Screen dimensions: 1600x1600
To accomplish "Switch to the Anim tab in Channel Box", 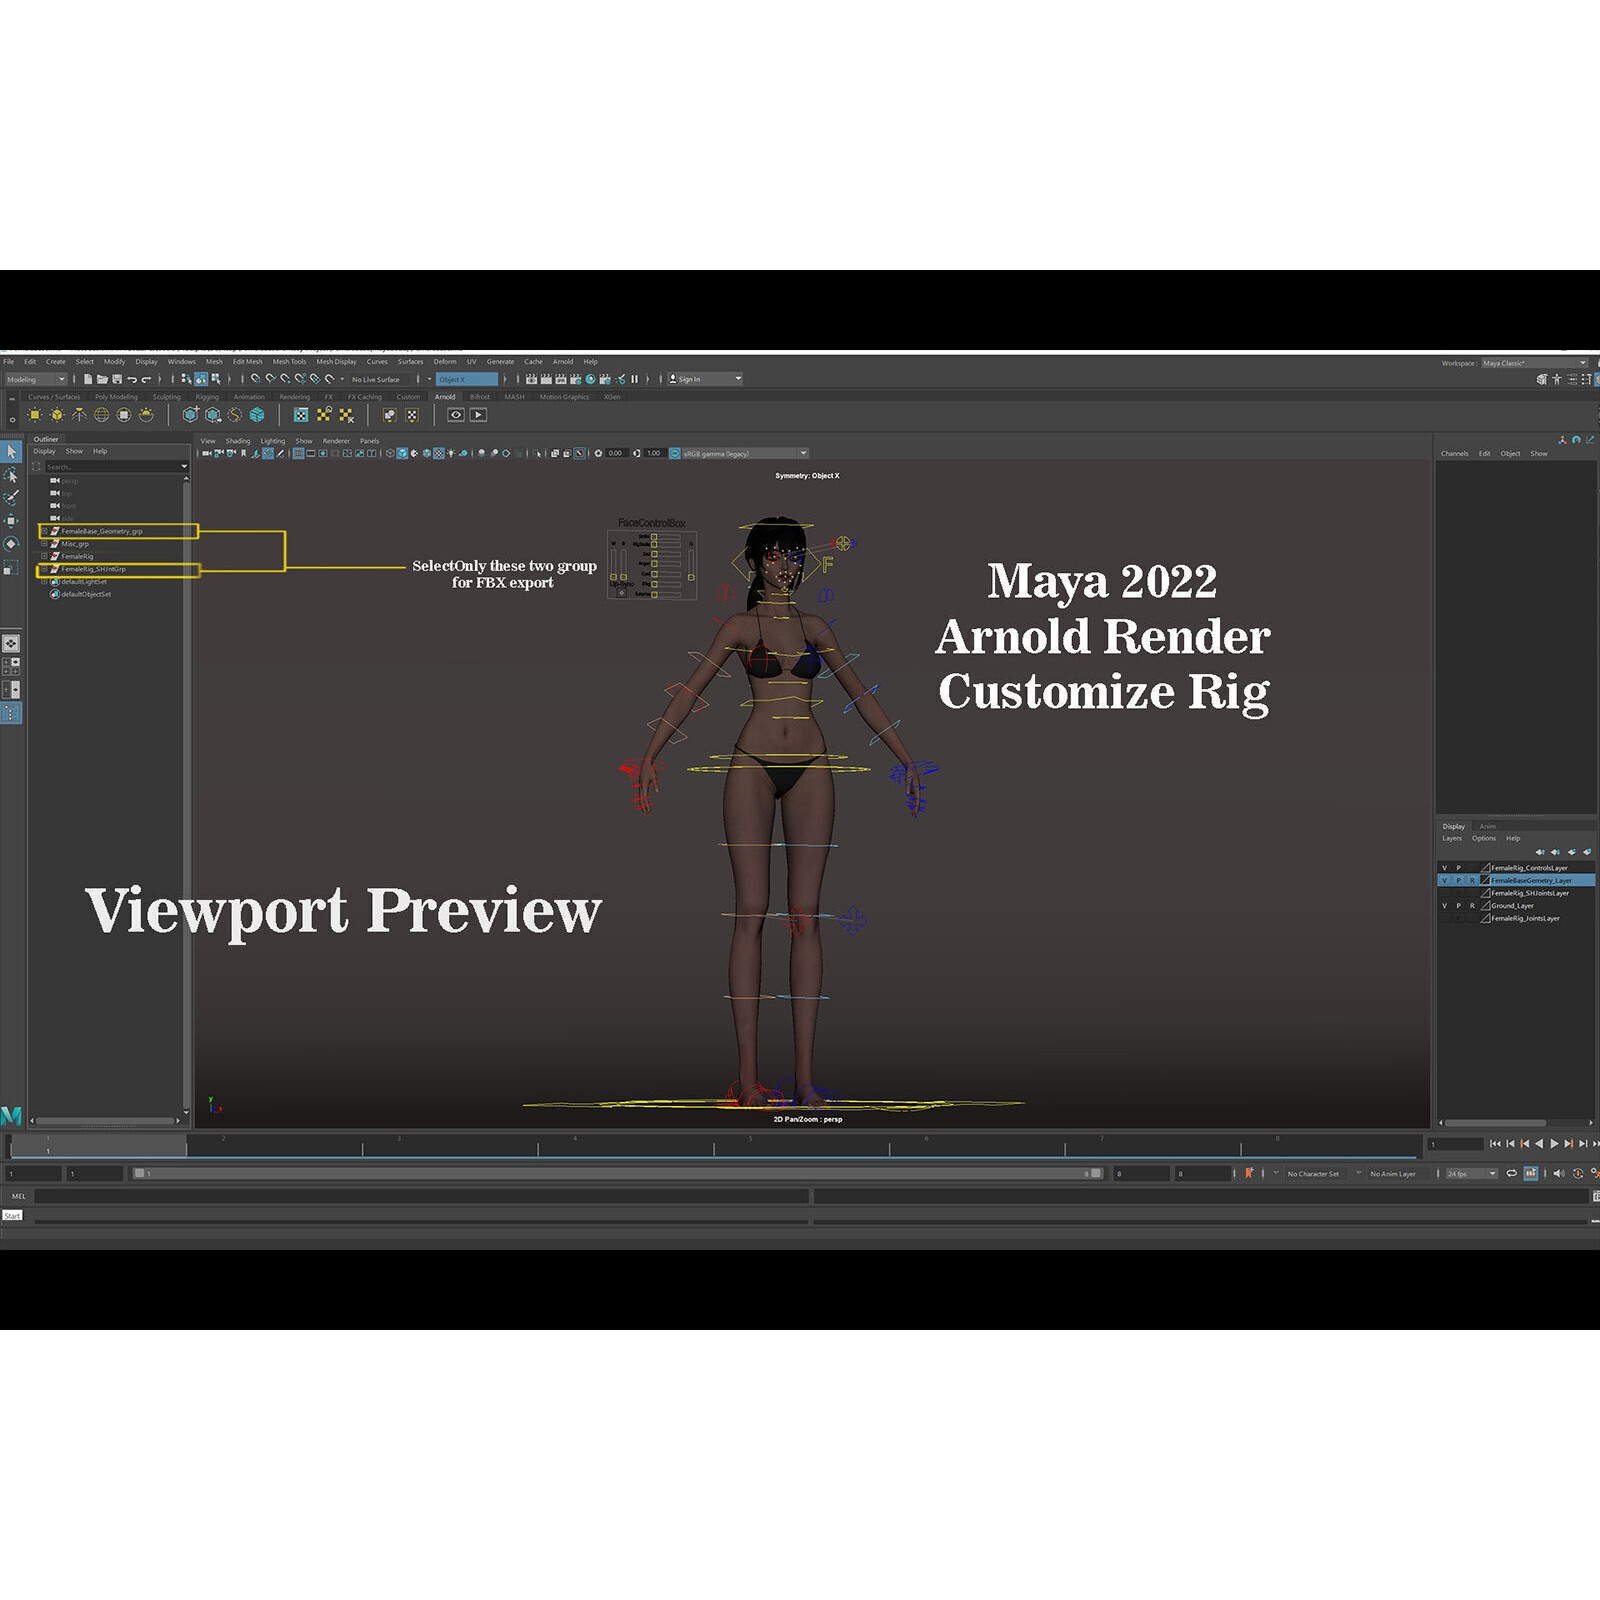I will 1488,827.
